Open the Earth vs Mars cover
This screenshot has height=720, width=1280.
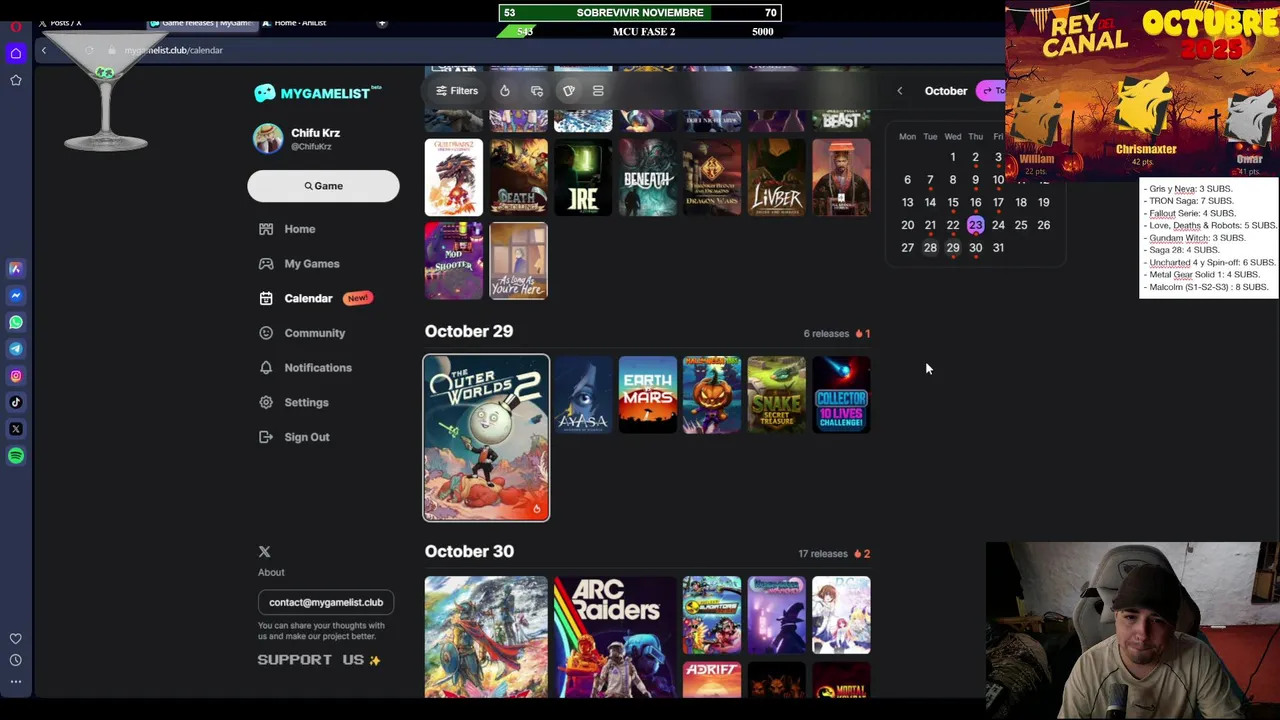click(648, 395)
